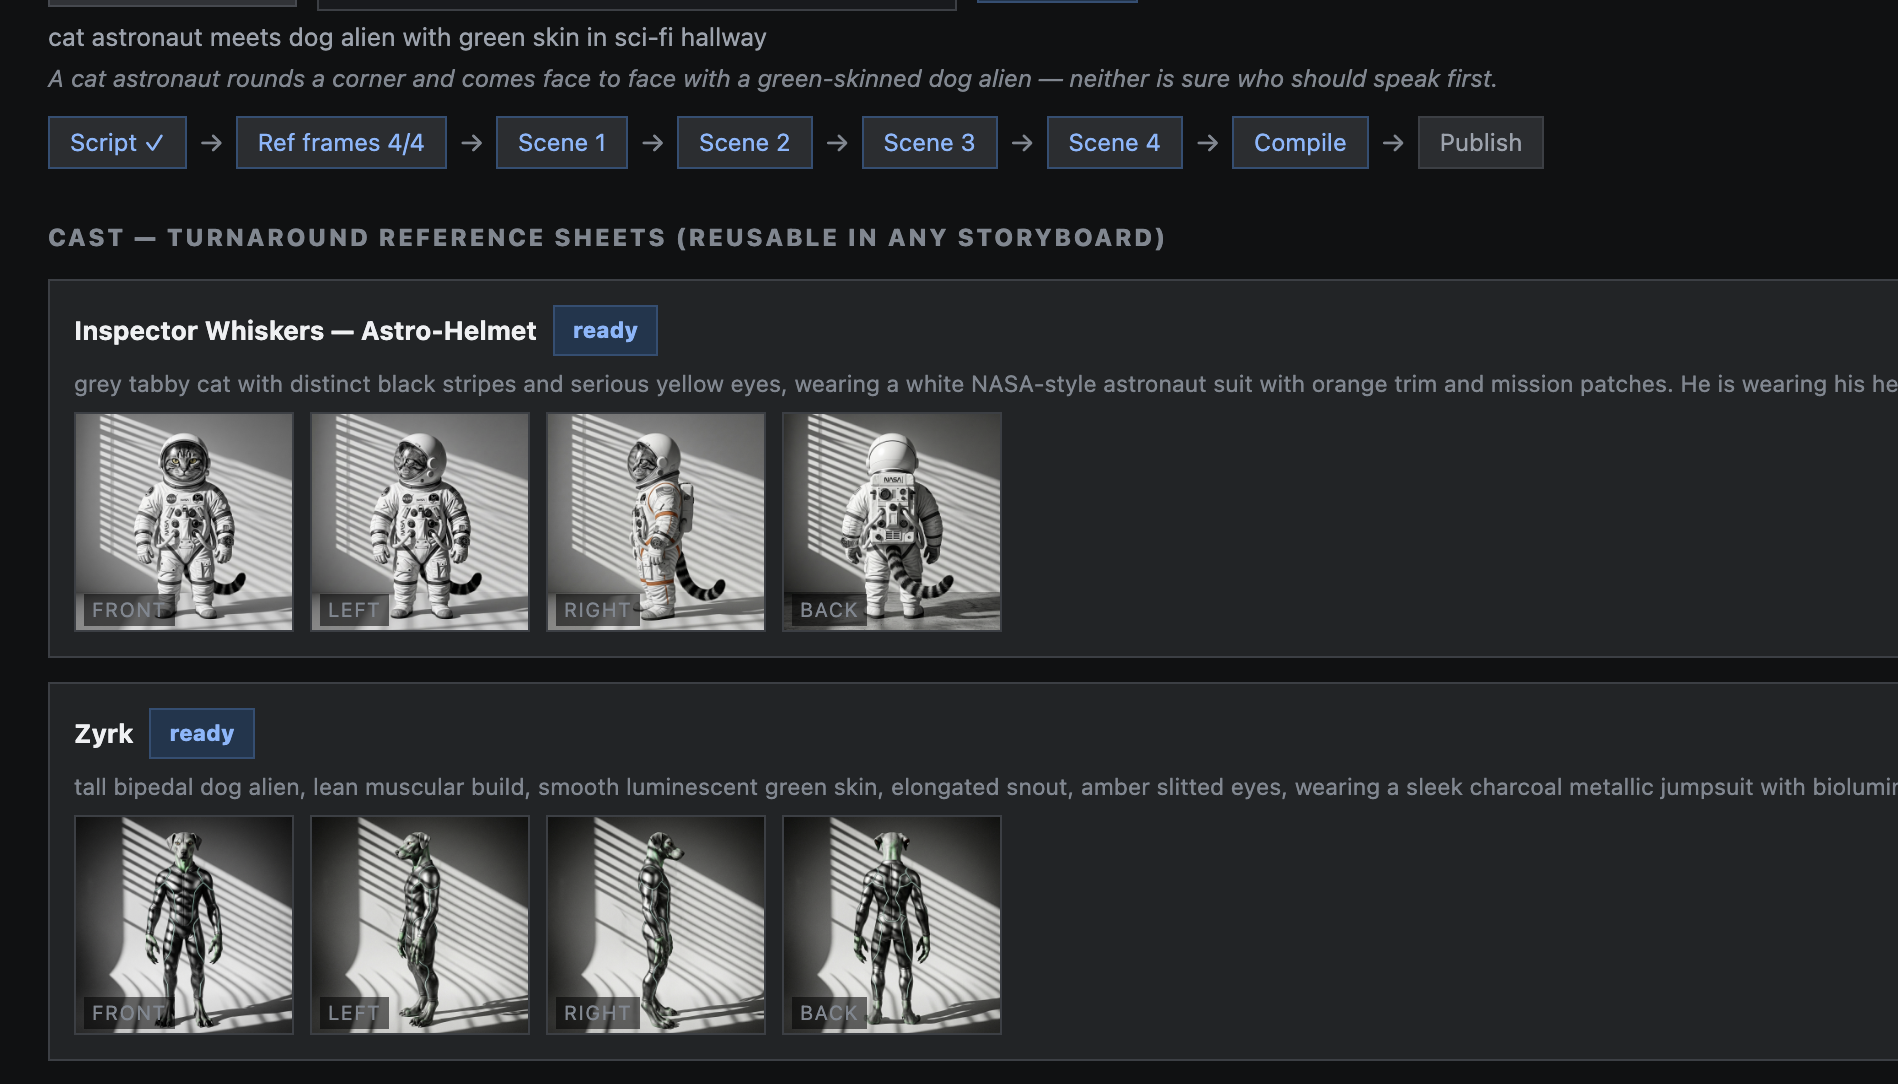Screen dimensions: 1898x1084
Task: Click the tall bipedal dog alien description
Action: (x=985, y=787)
